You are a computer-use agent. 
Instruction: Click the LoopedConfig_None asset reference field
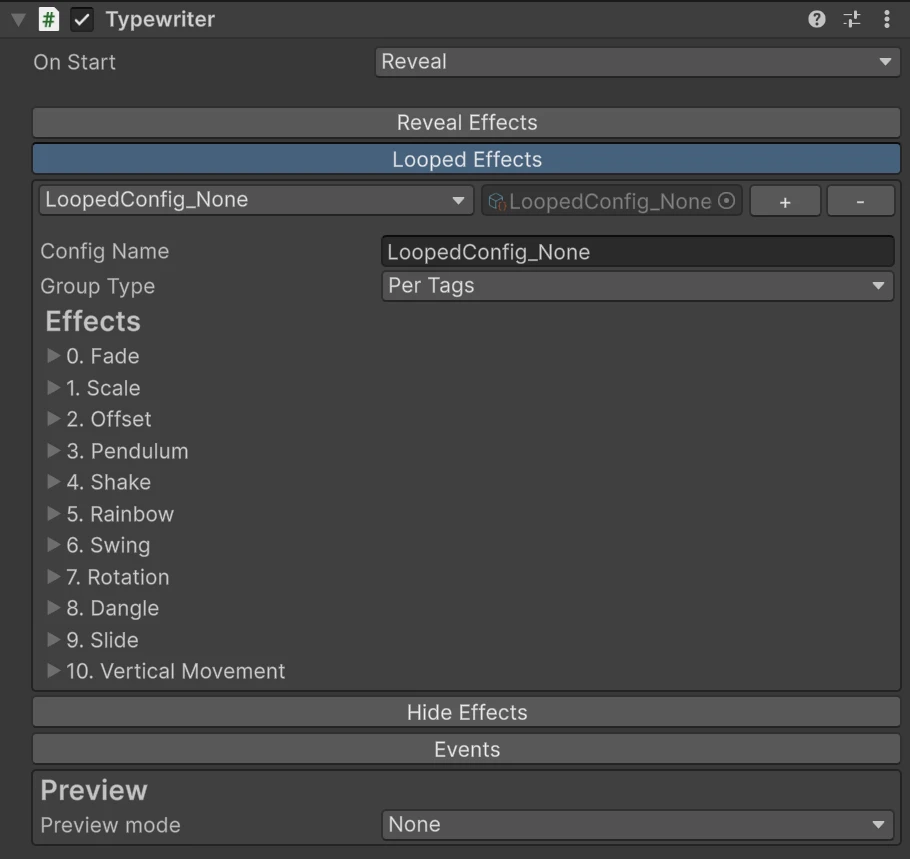pyautogui.click(x=611, y=201)
